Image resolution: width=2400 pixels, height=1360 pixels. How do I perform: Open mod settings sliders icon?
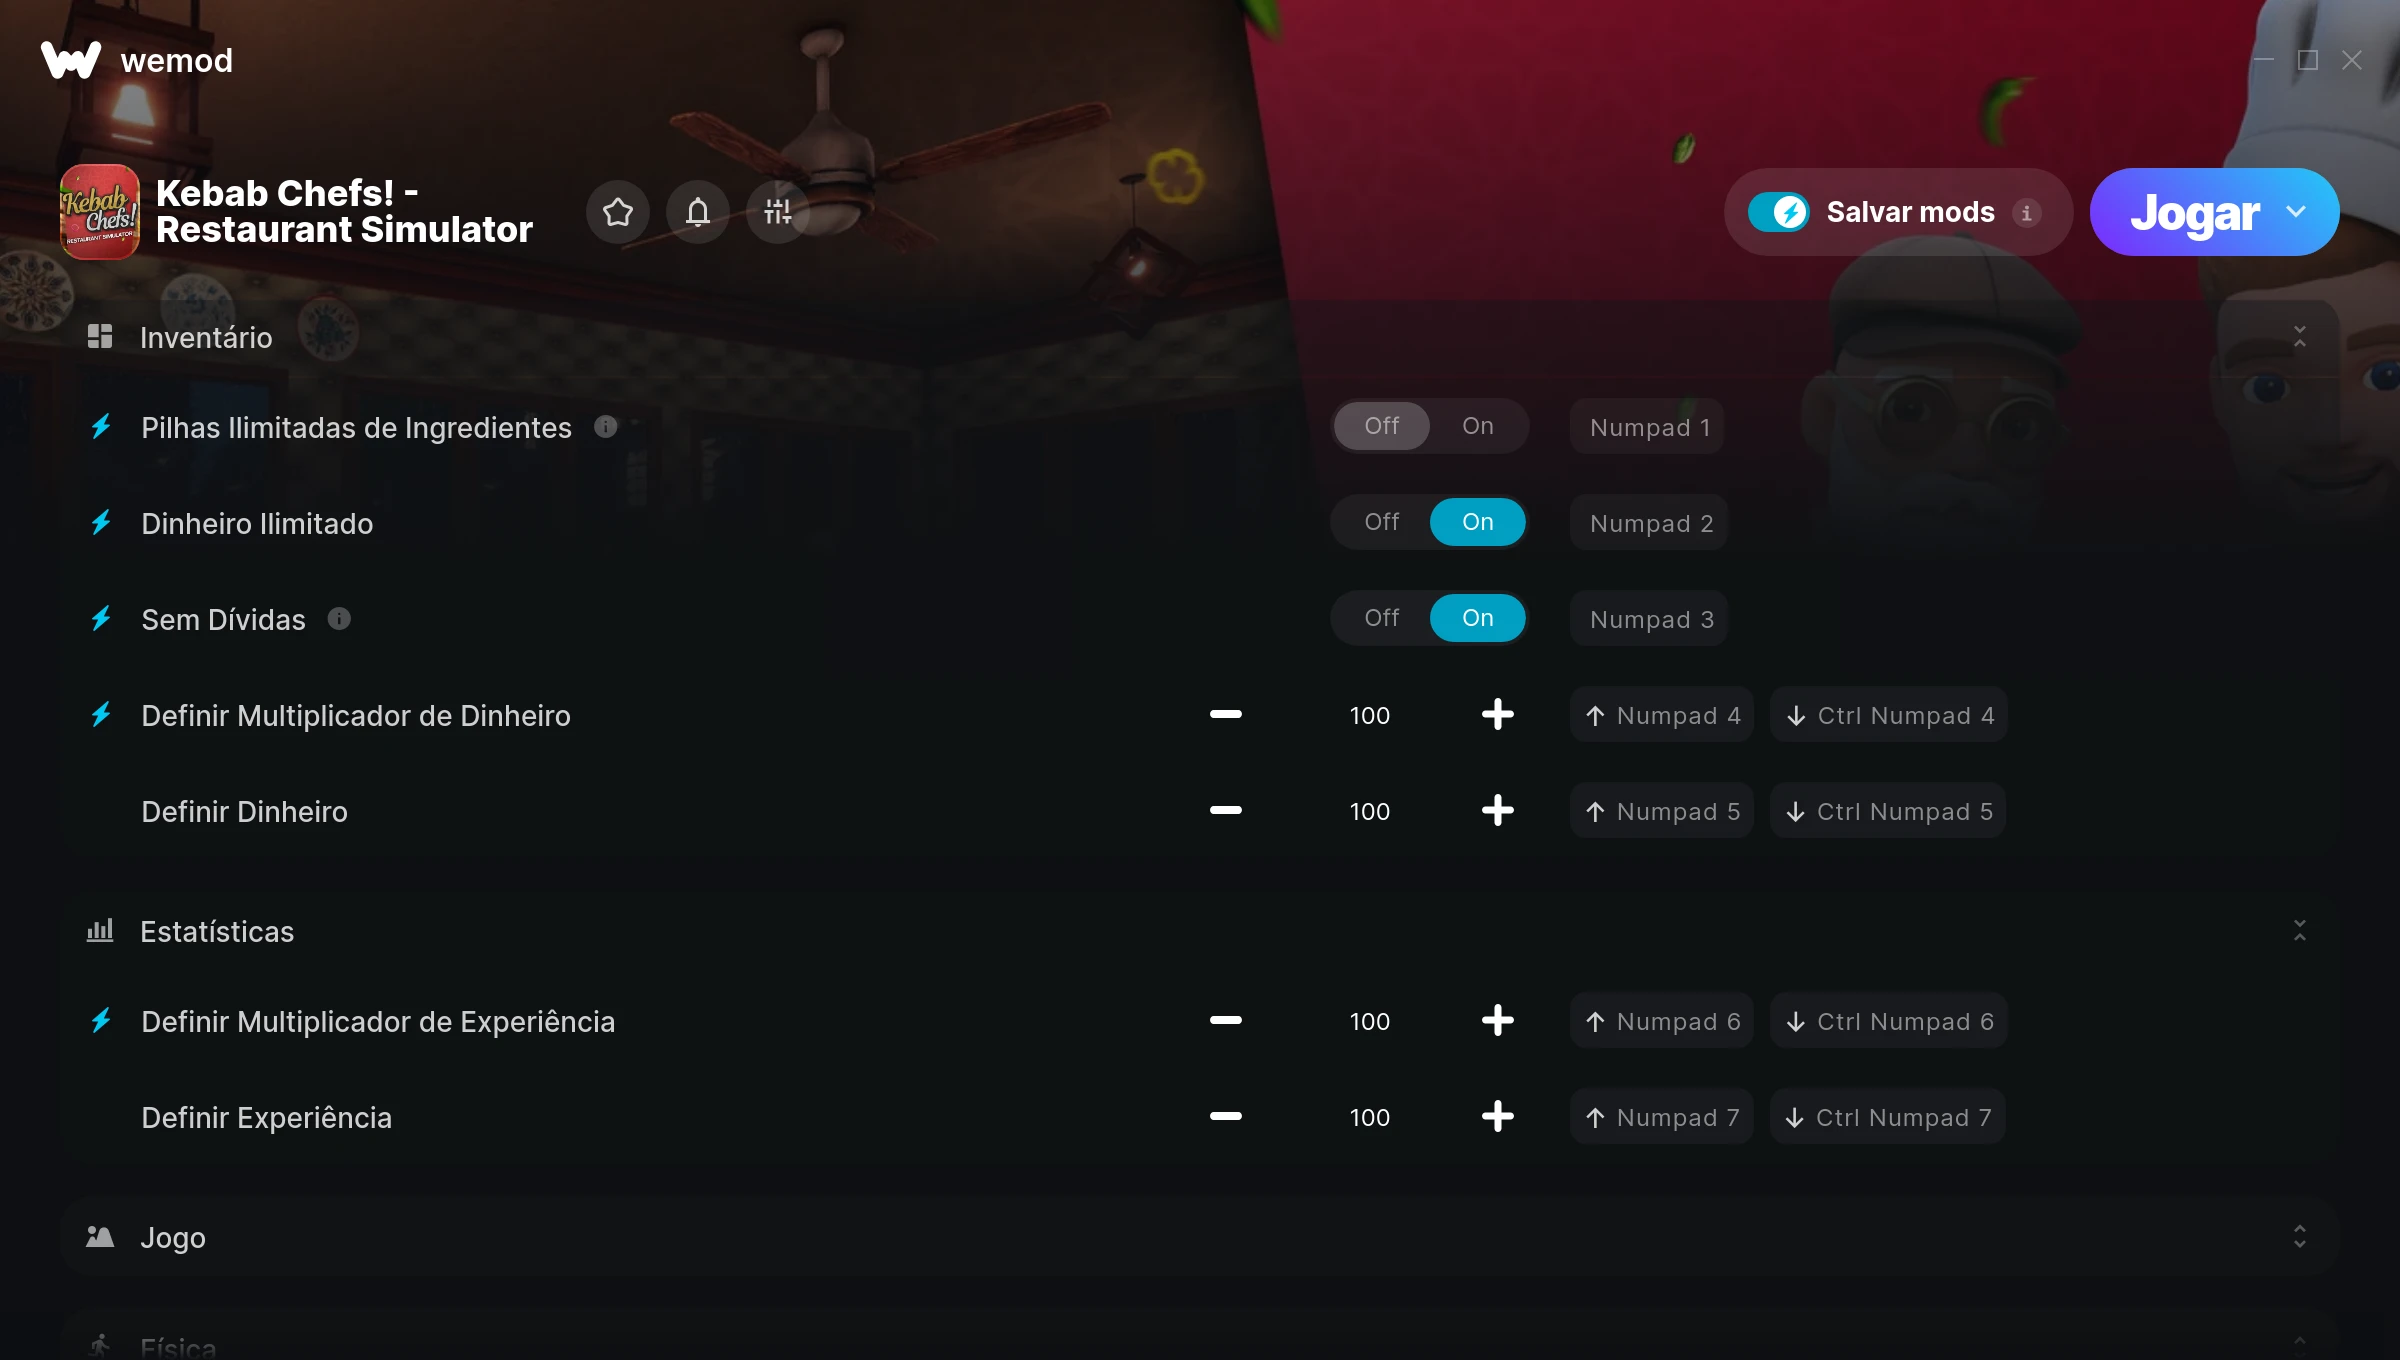coord(778,212)
